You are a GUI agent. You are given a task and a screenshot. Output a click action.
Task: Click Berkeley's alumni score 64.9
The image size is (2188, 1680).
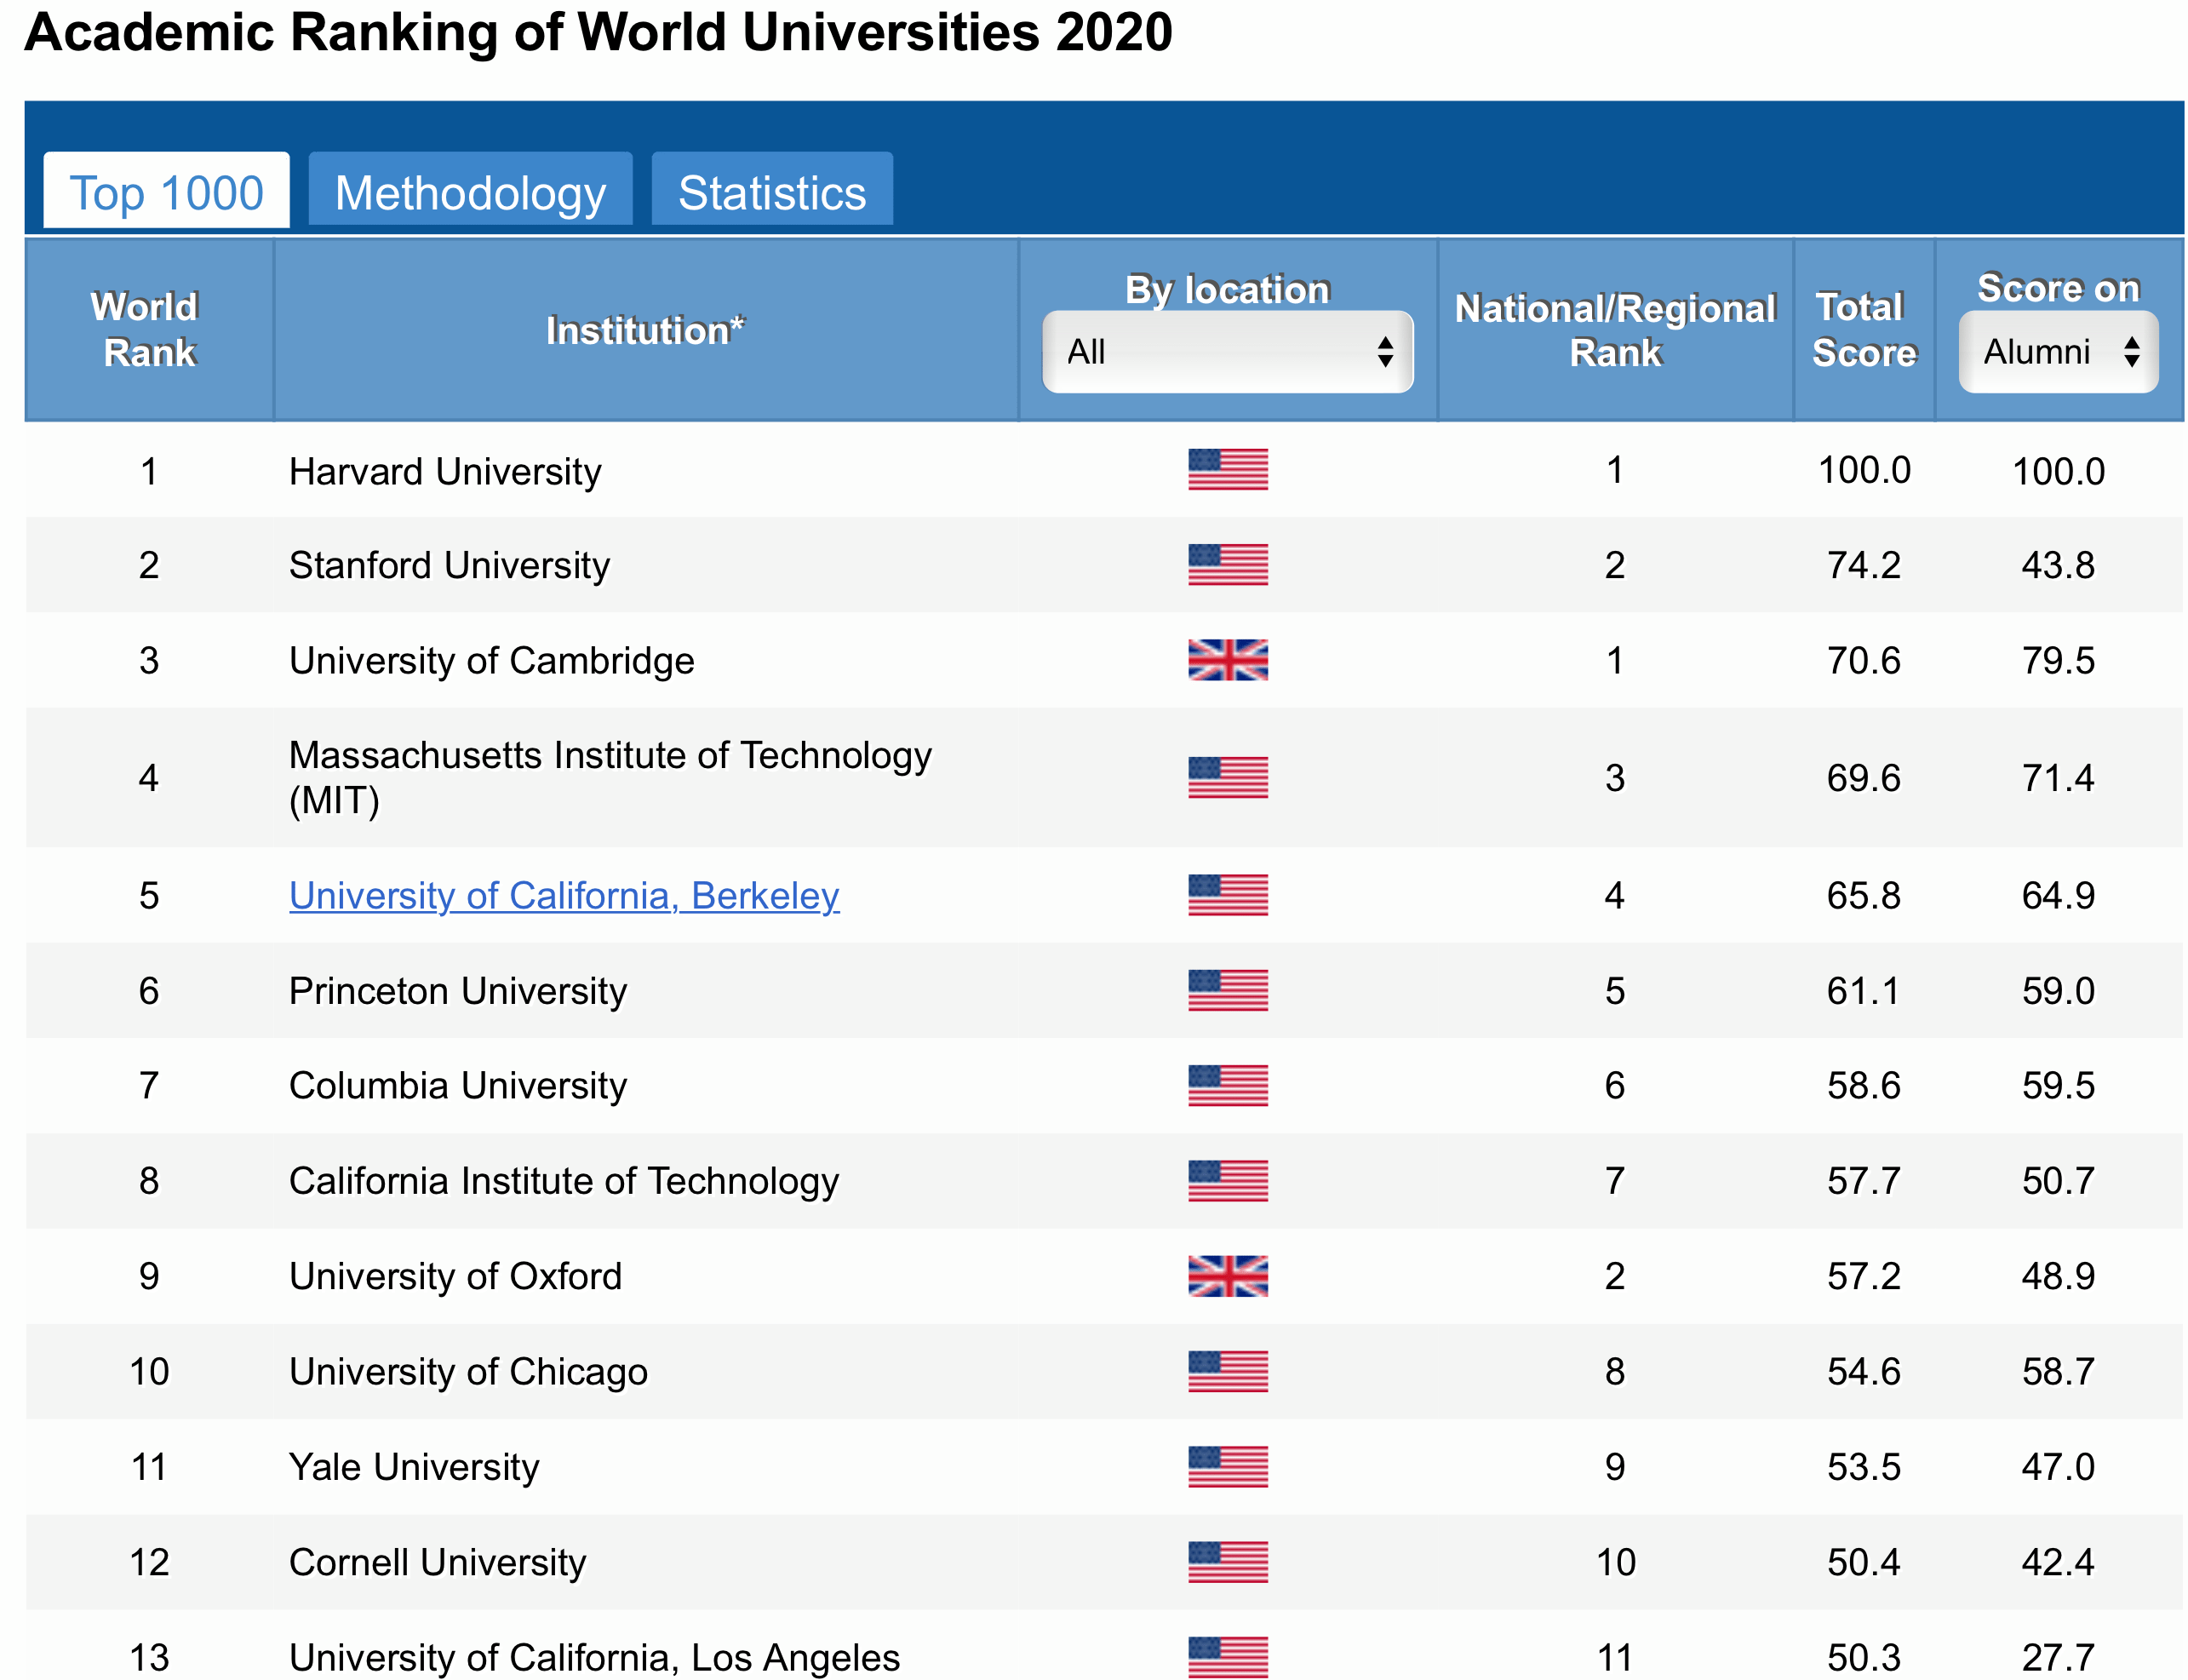tap(2058, 896)
